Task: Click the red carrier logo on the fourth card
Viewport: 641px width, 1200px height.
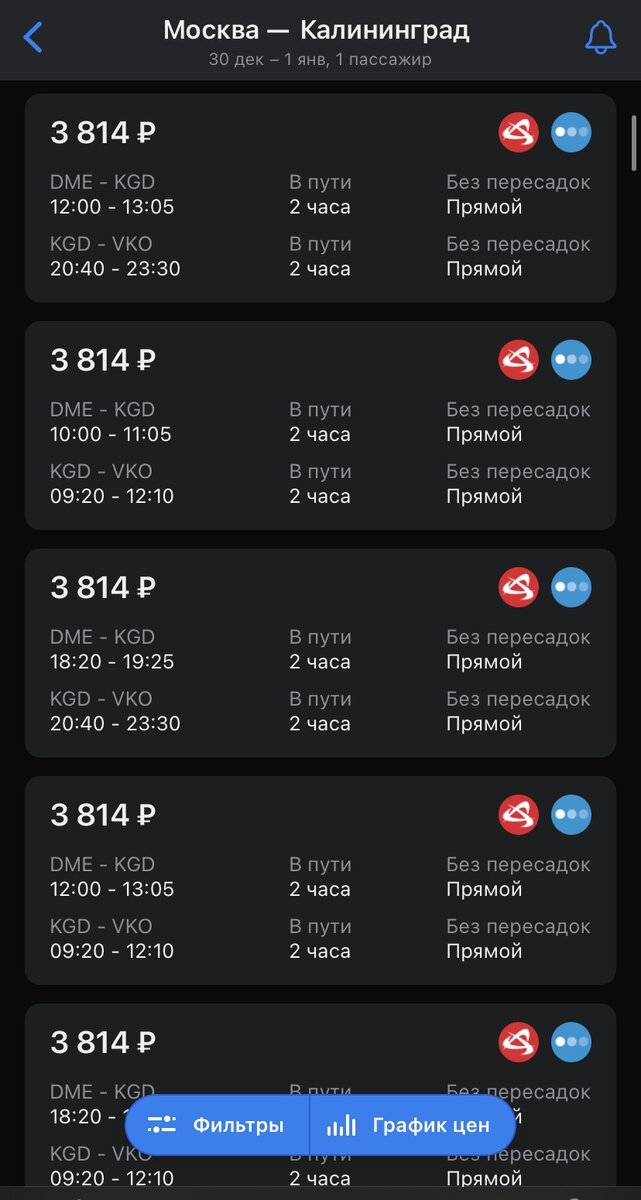Action: pyautogui.click(x=518, y=814)
